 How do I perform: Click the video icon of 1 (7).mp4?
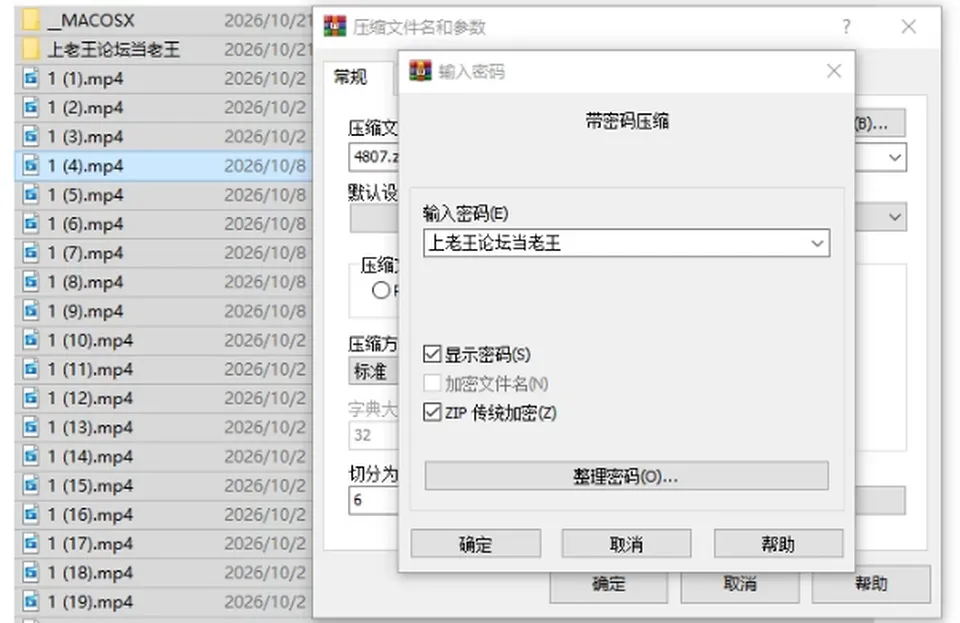[x=31, y=253]
